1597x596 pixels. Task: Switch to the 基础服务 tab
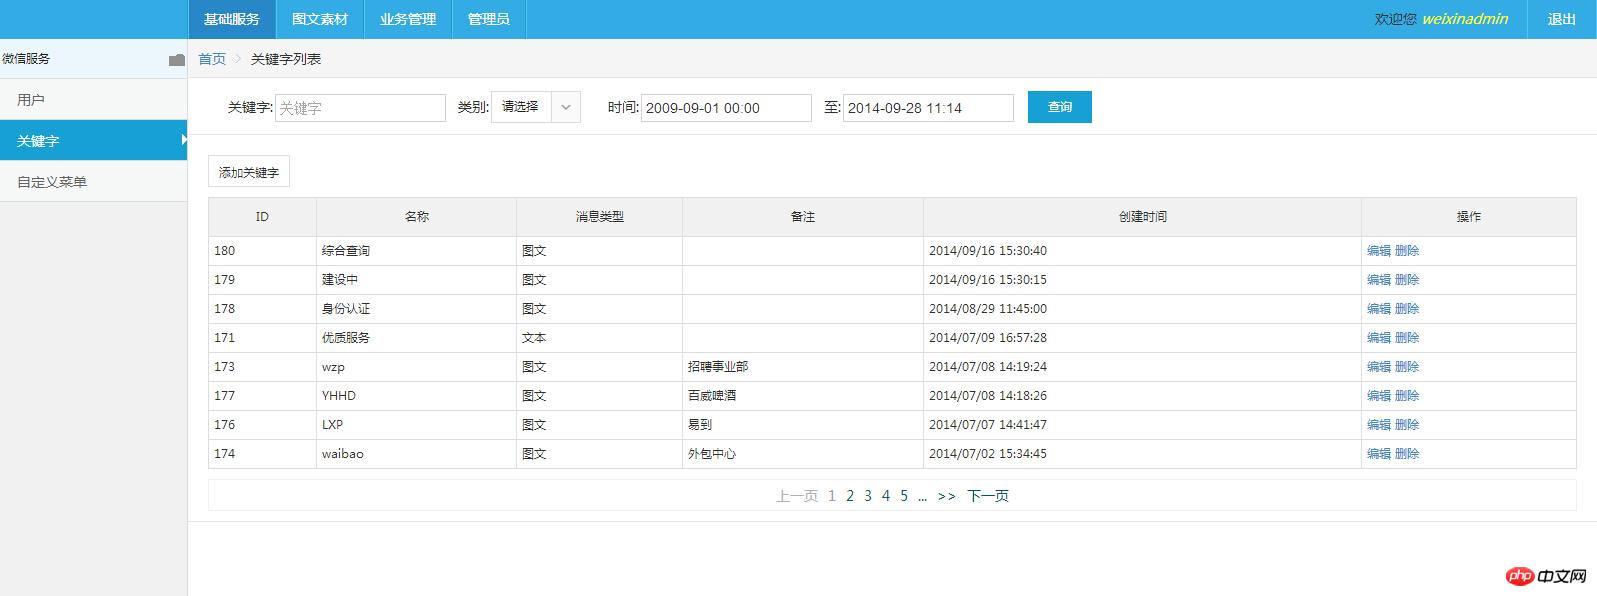232,19
